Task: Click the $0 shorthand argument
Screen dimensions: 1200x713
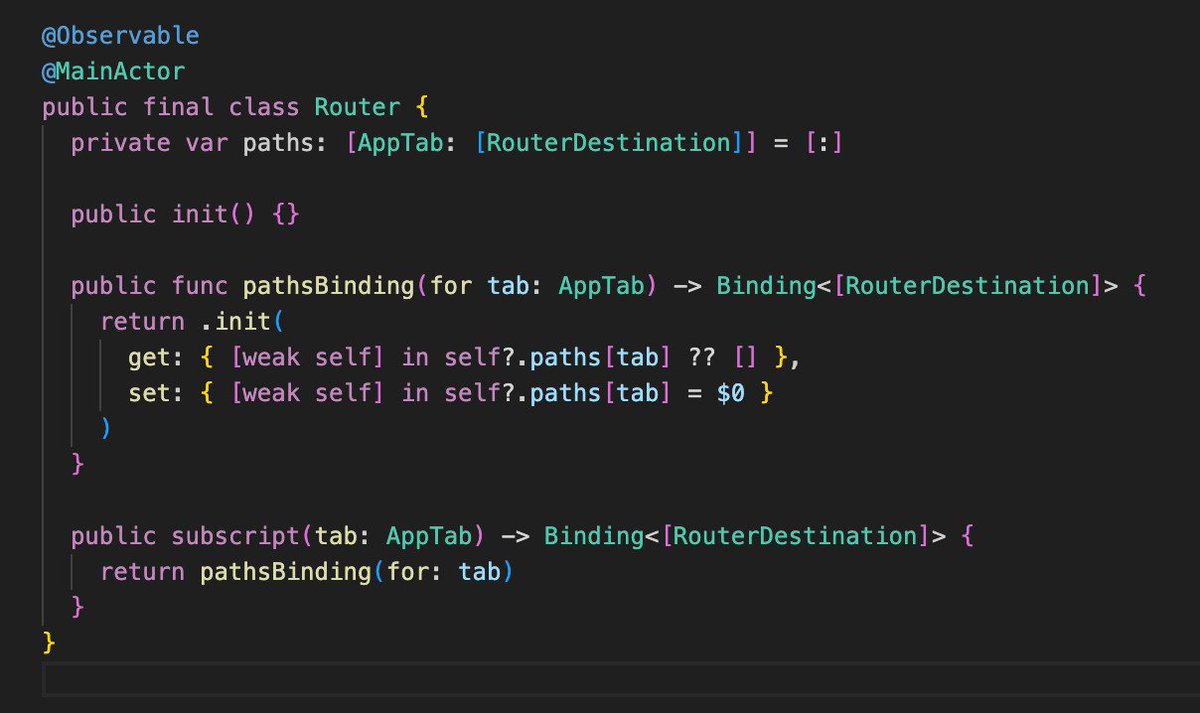Action: click(x=731, y=394)
